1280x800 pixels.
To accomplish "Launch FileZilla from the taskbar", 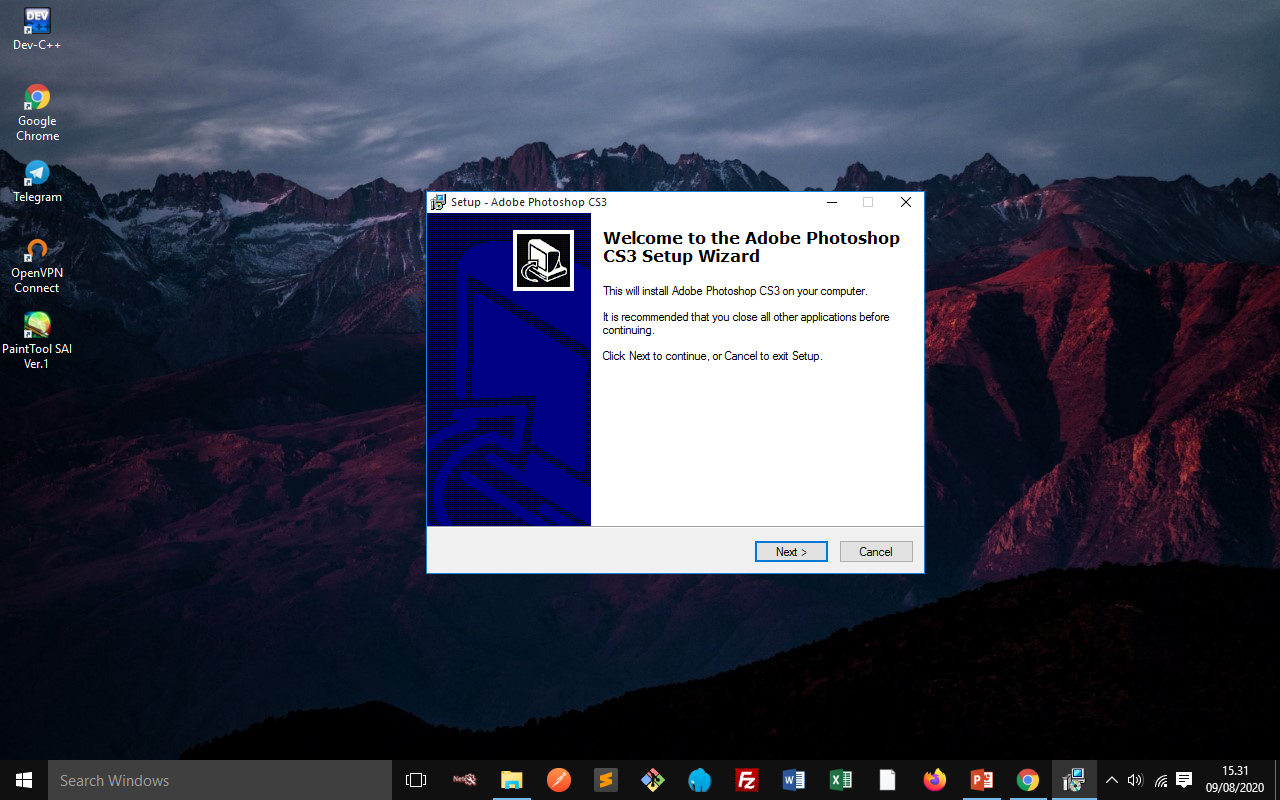I will click(746, 780).
